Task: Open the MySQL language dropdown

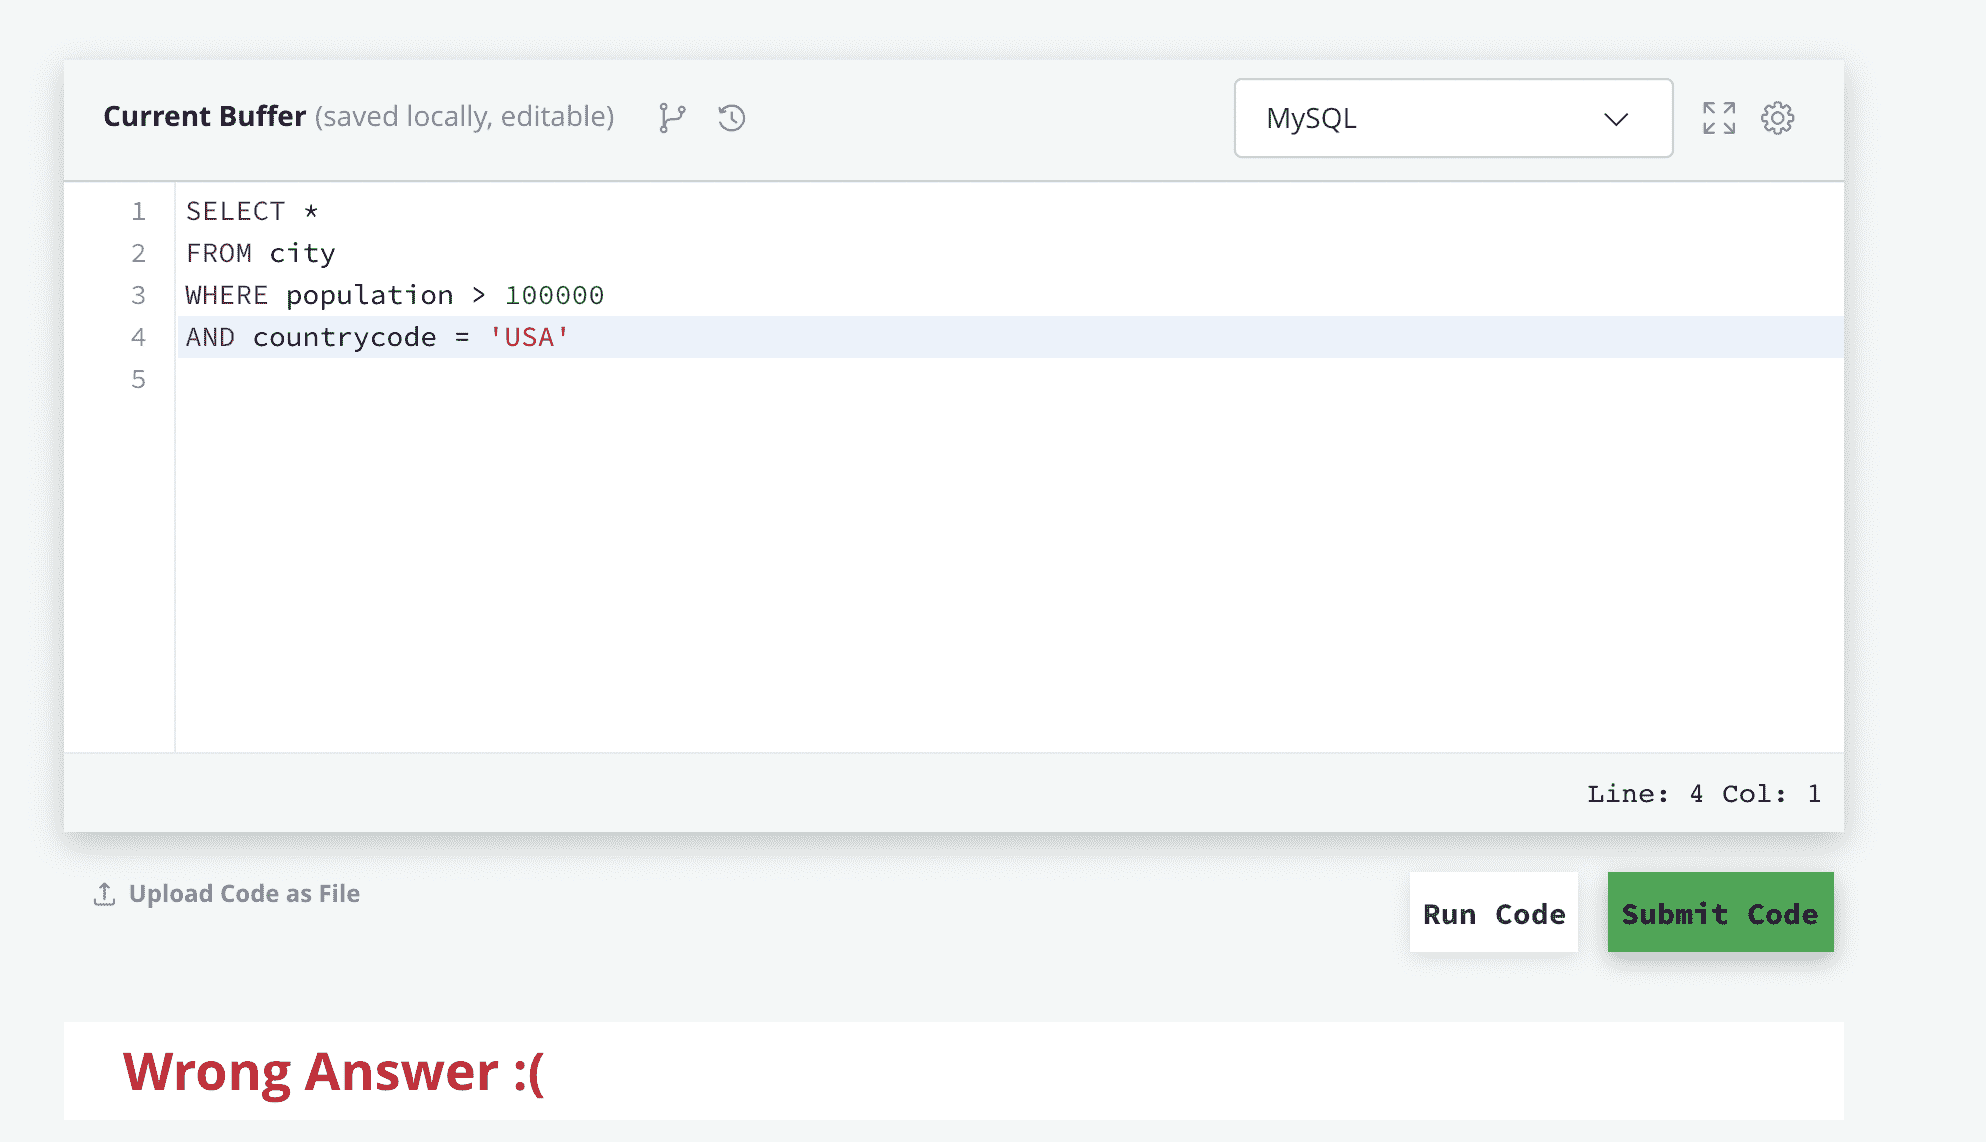Action: pos(1452,118)
